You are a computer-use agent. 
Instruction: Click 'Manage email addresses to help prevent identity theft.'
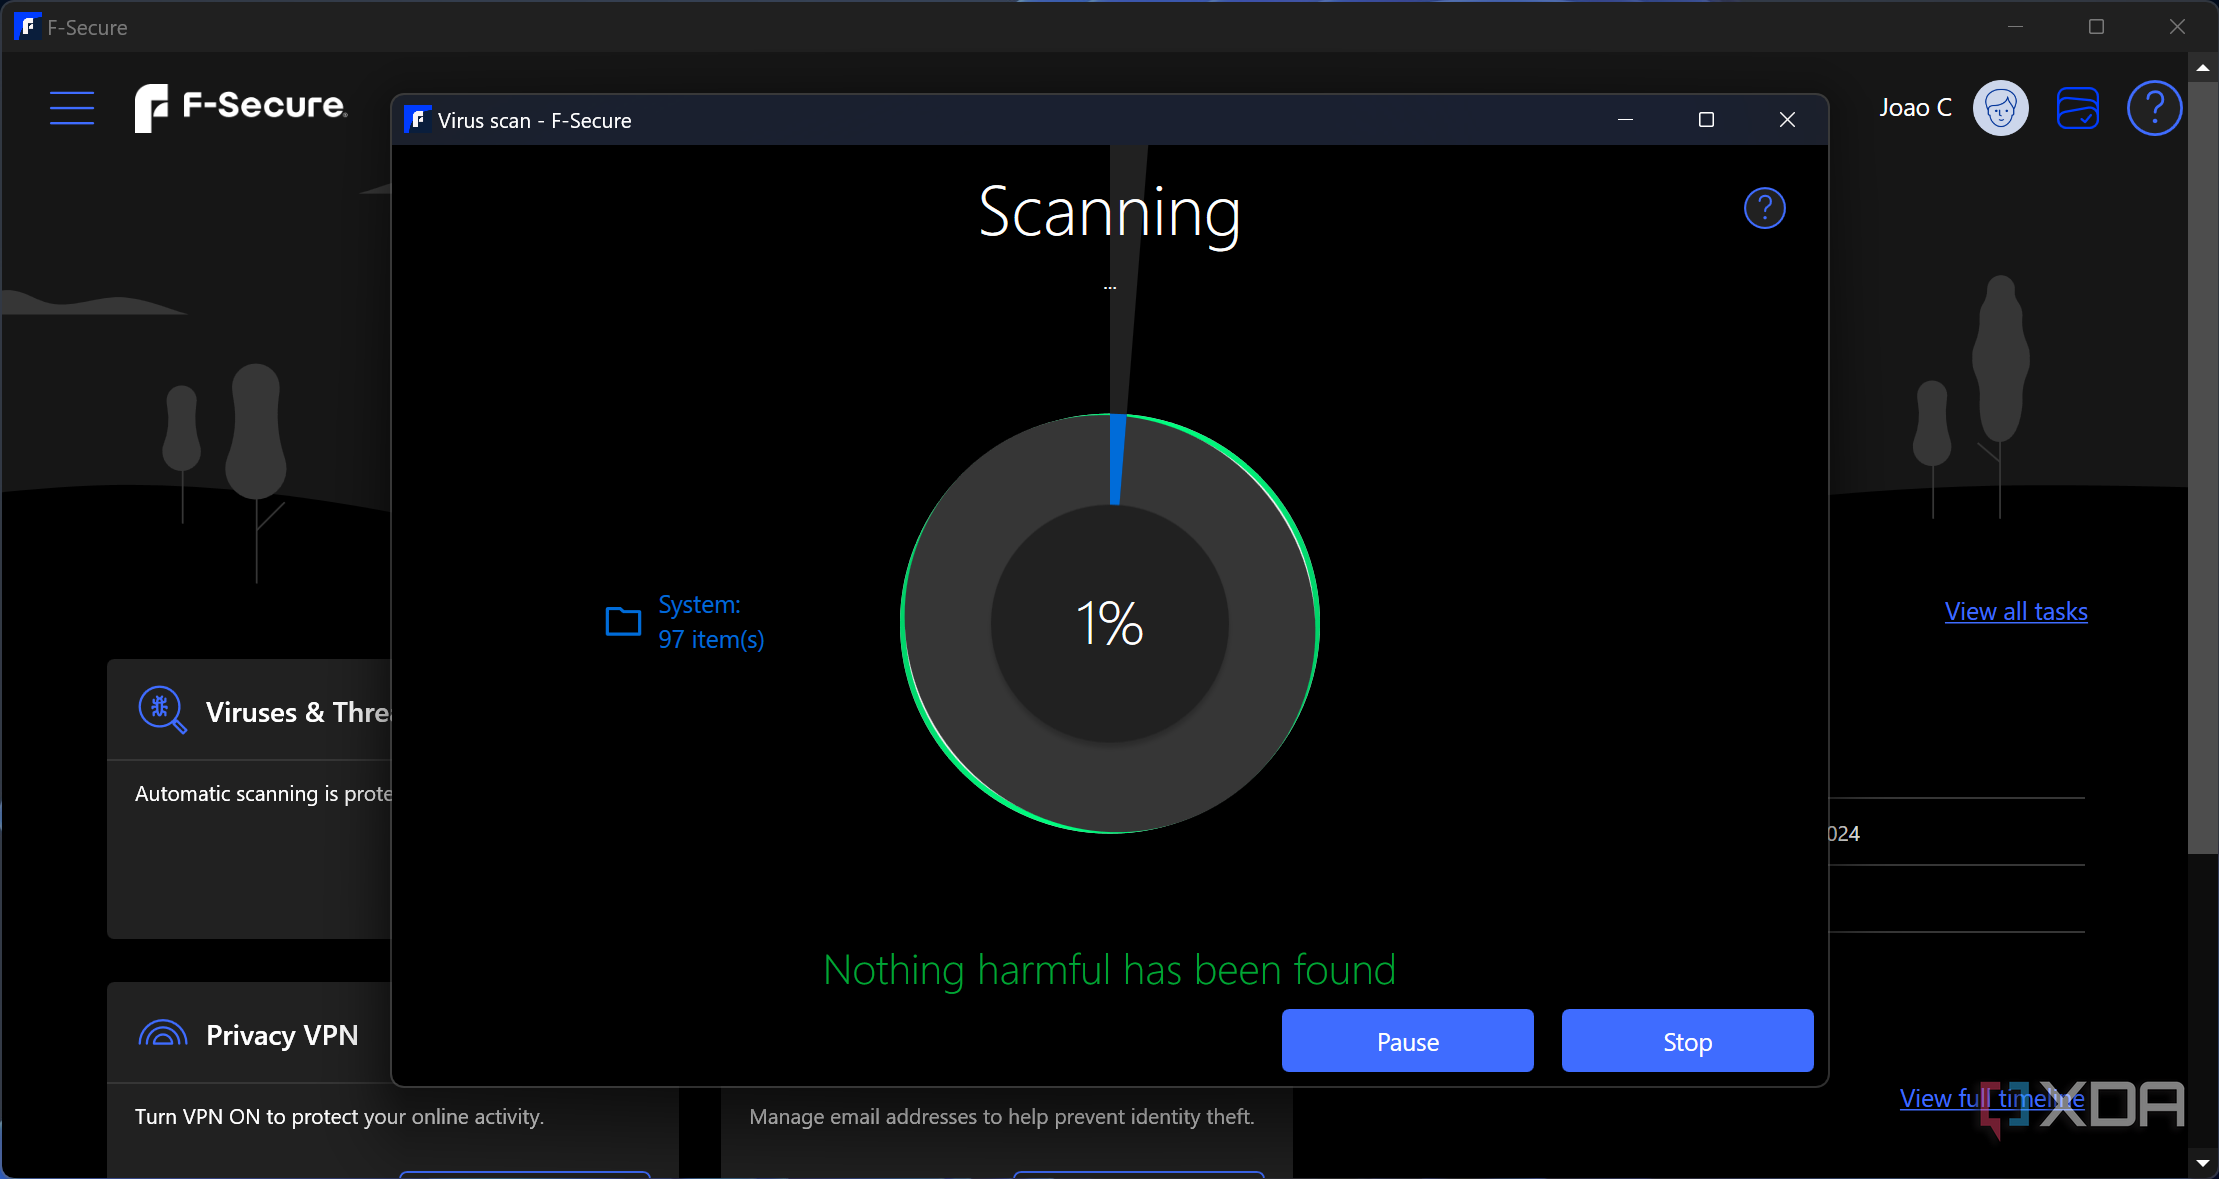coord(1001,1117)
